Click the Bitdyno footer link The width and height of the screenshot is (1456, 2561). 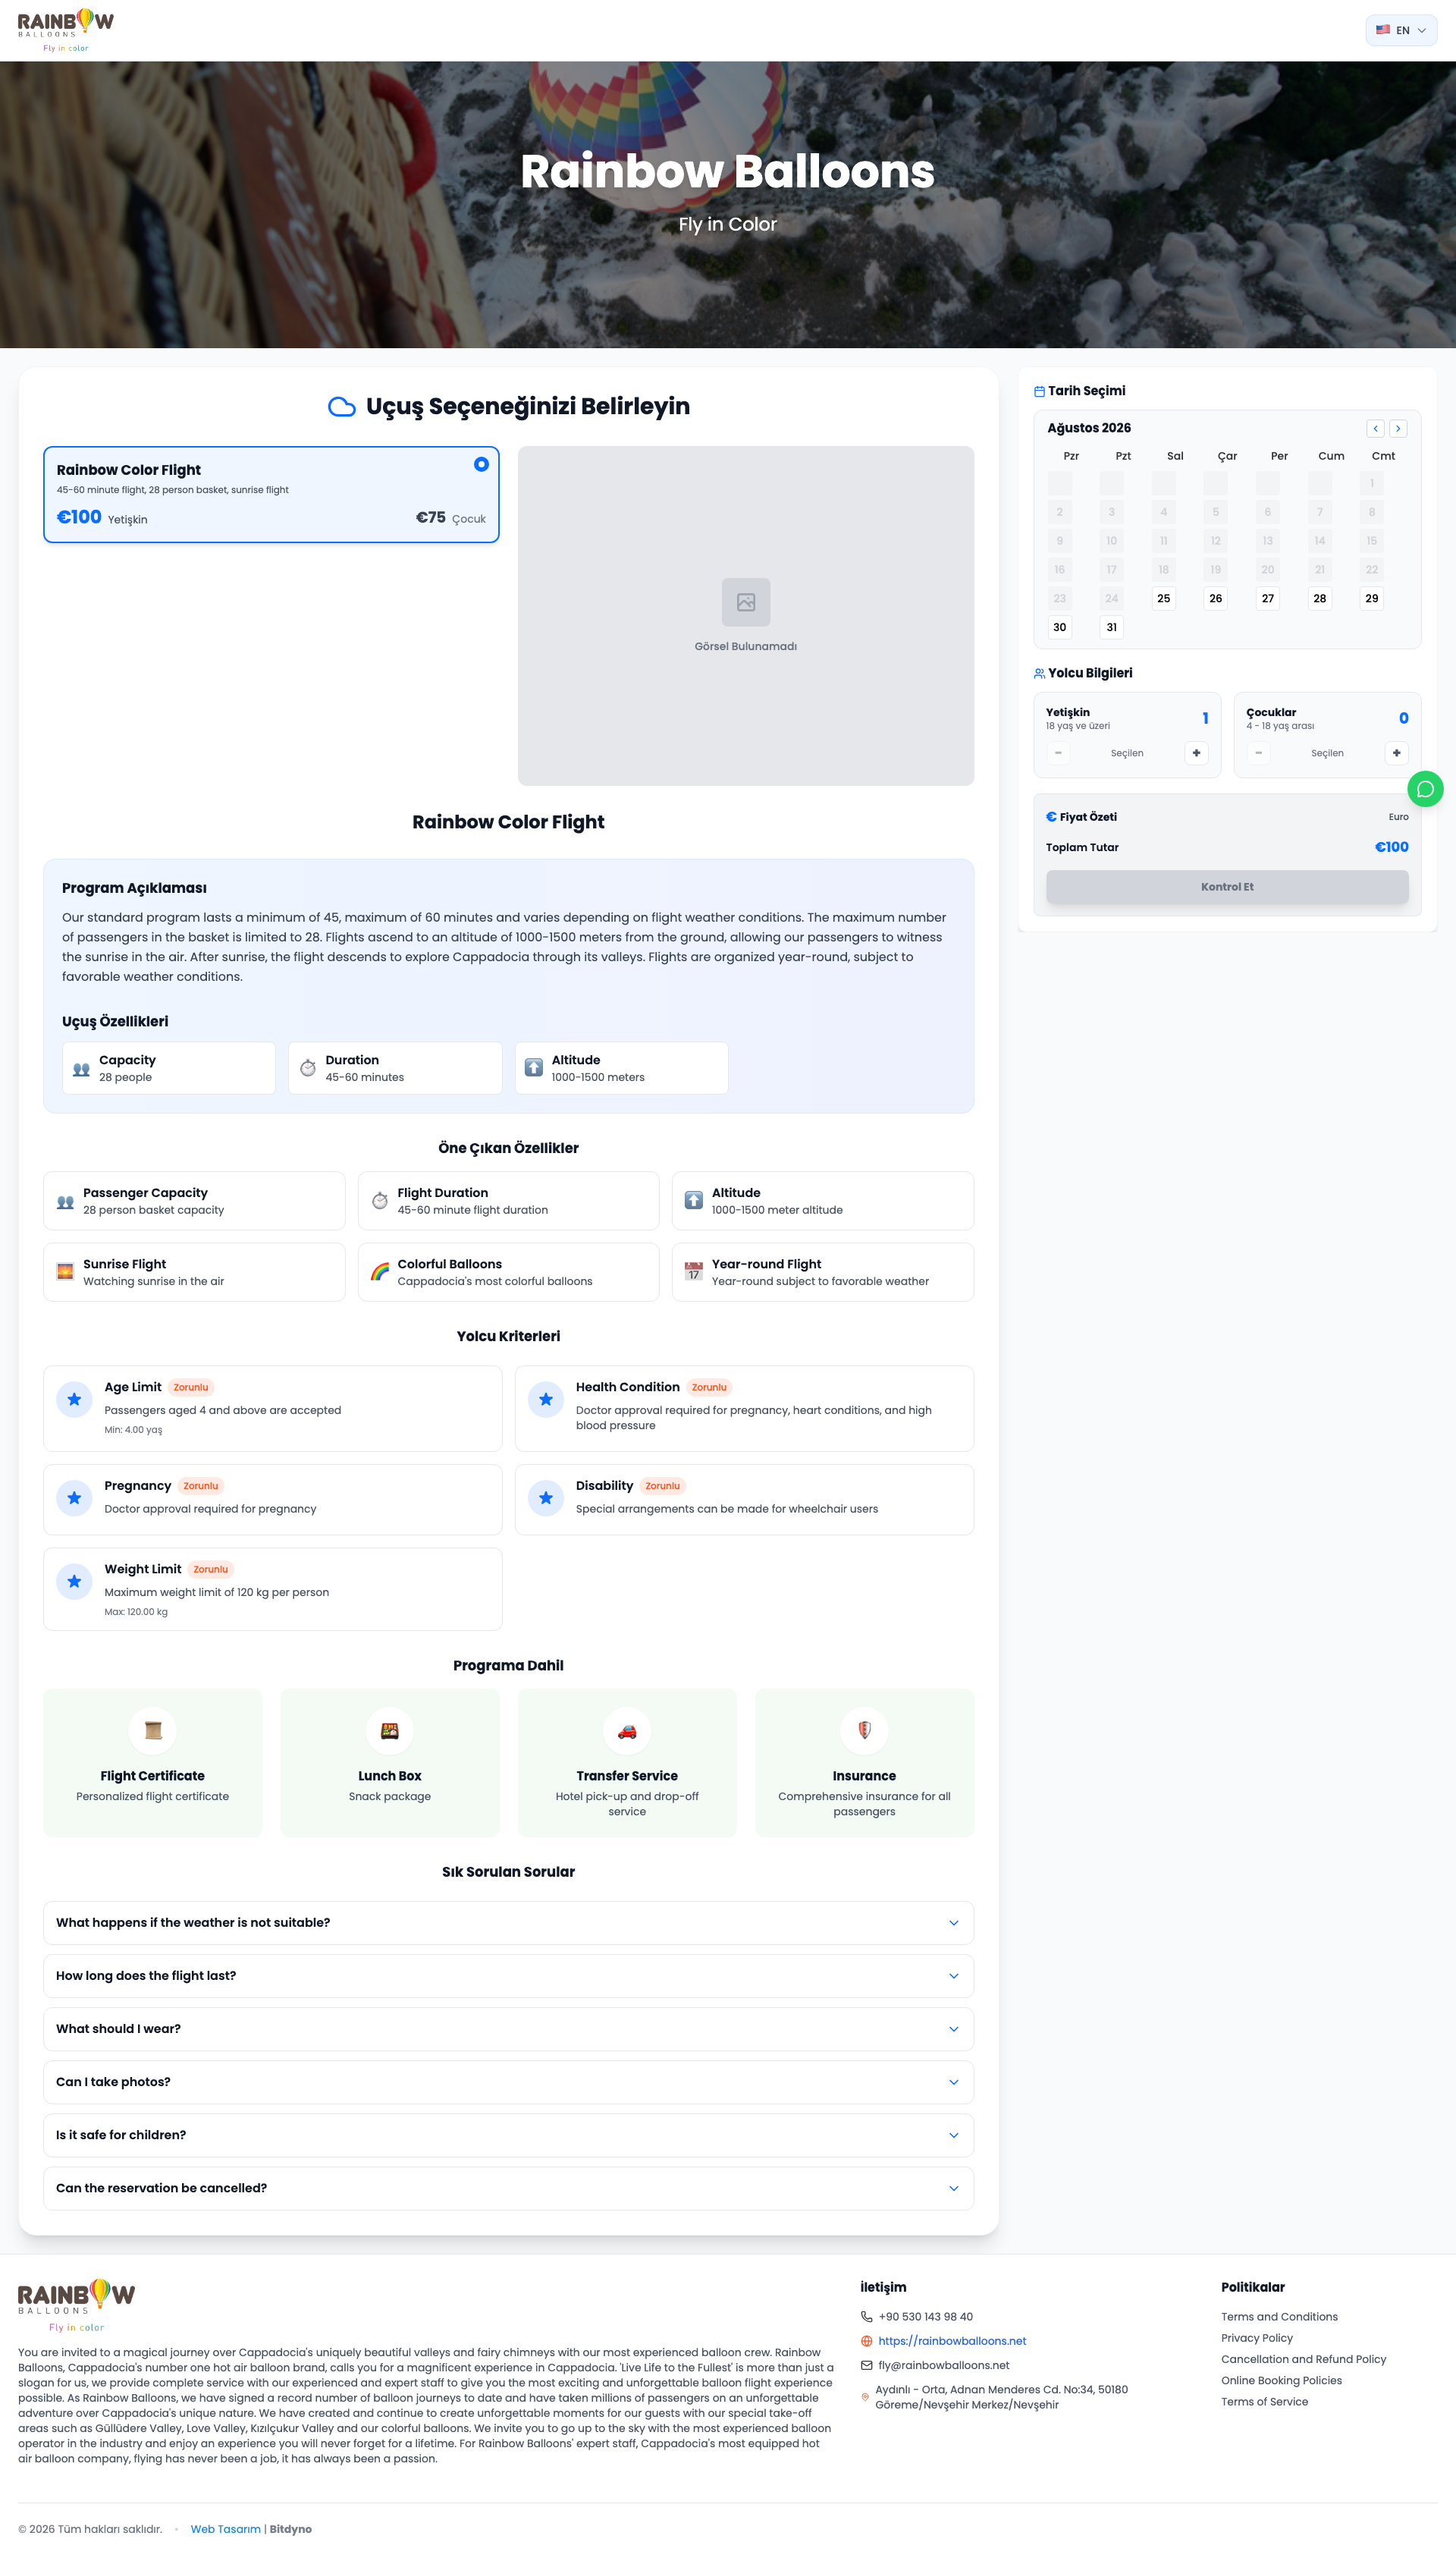click(291, 2529)
